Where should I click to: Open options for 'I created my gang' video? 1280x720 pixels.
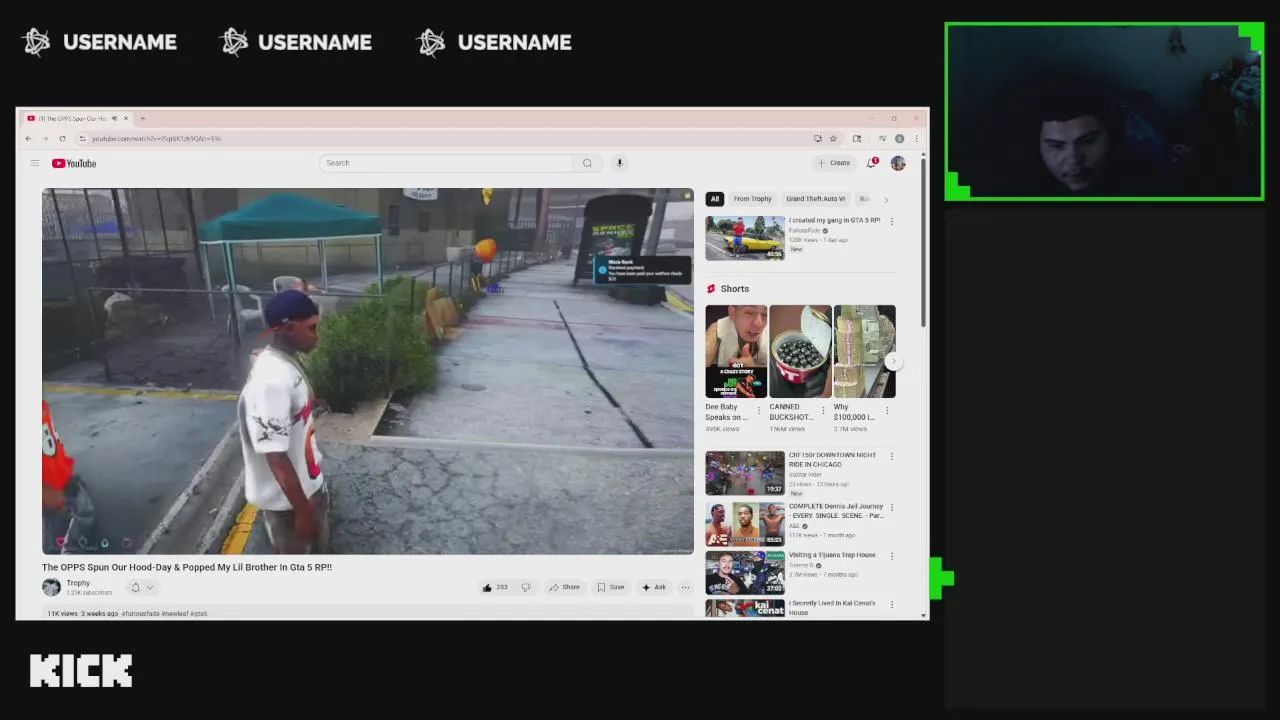pyautogui.click(x=892, y=221)
